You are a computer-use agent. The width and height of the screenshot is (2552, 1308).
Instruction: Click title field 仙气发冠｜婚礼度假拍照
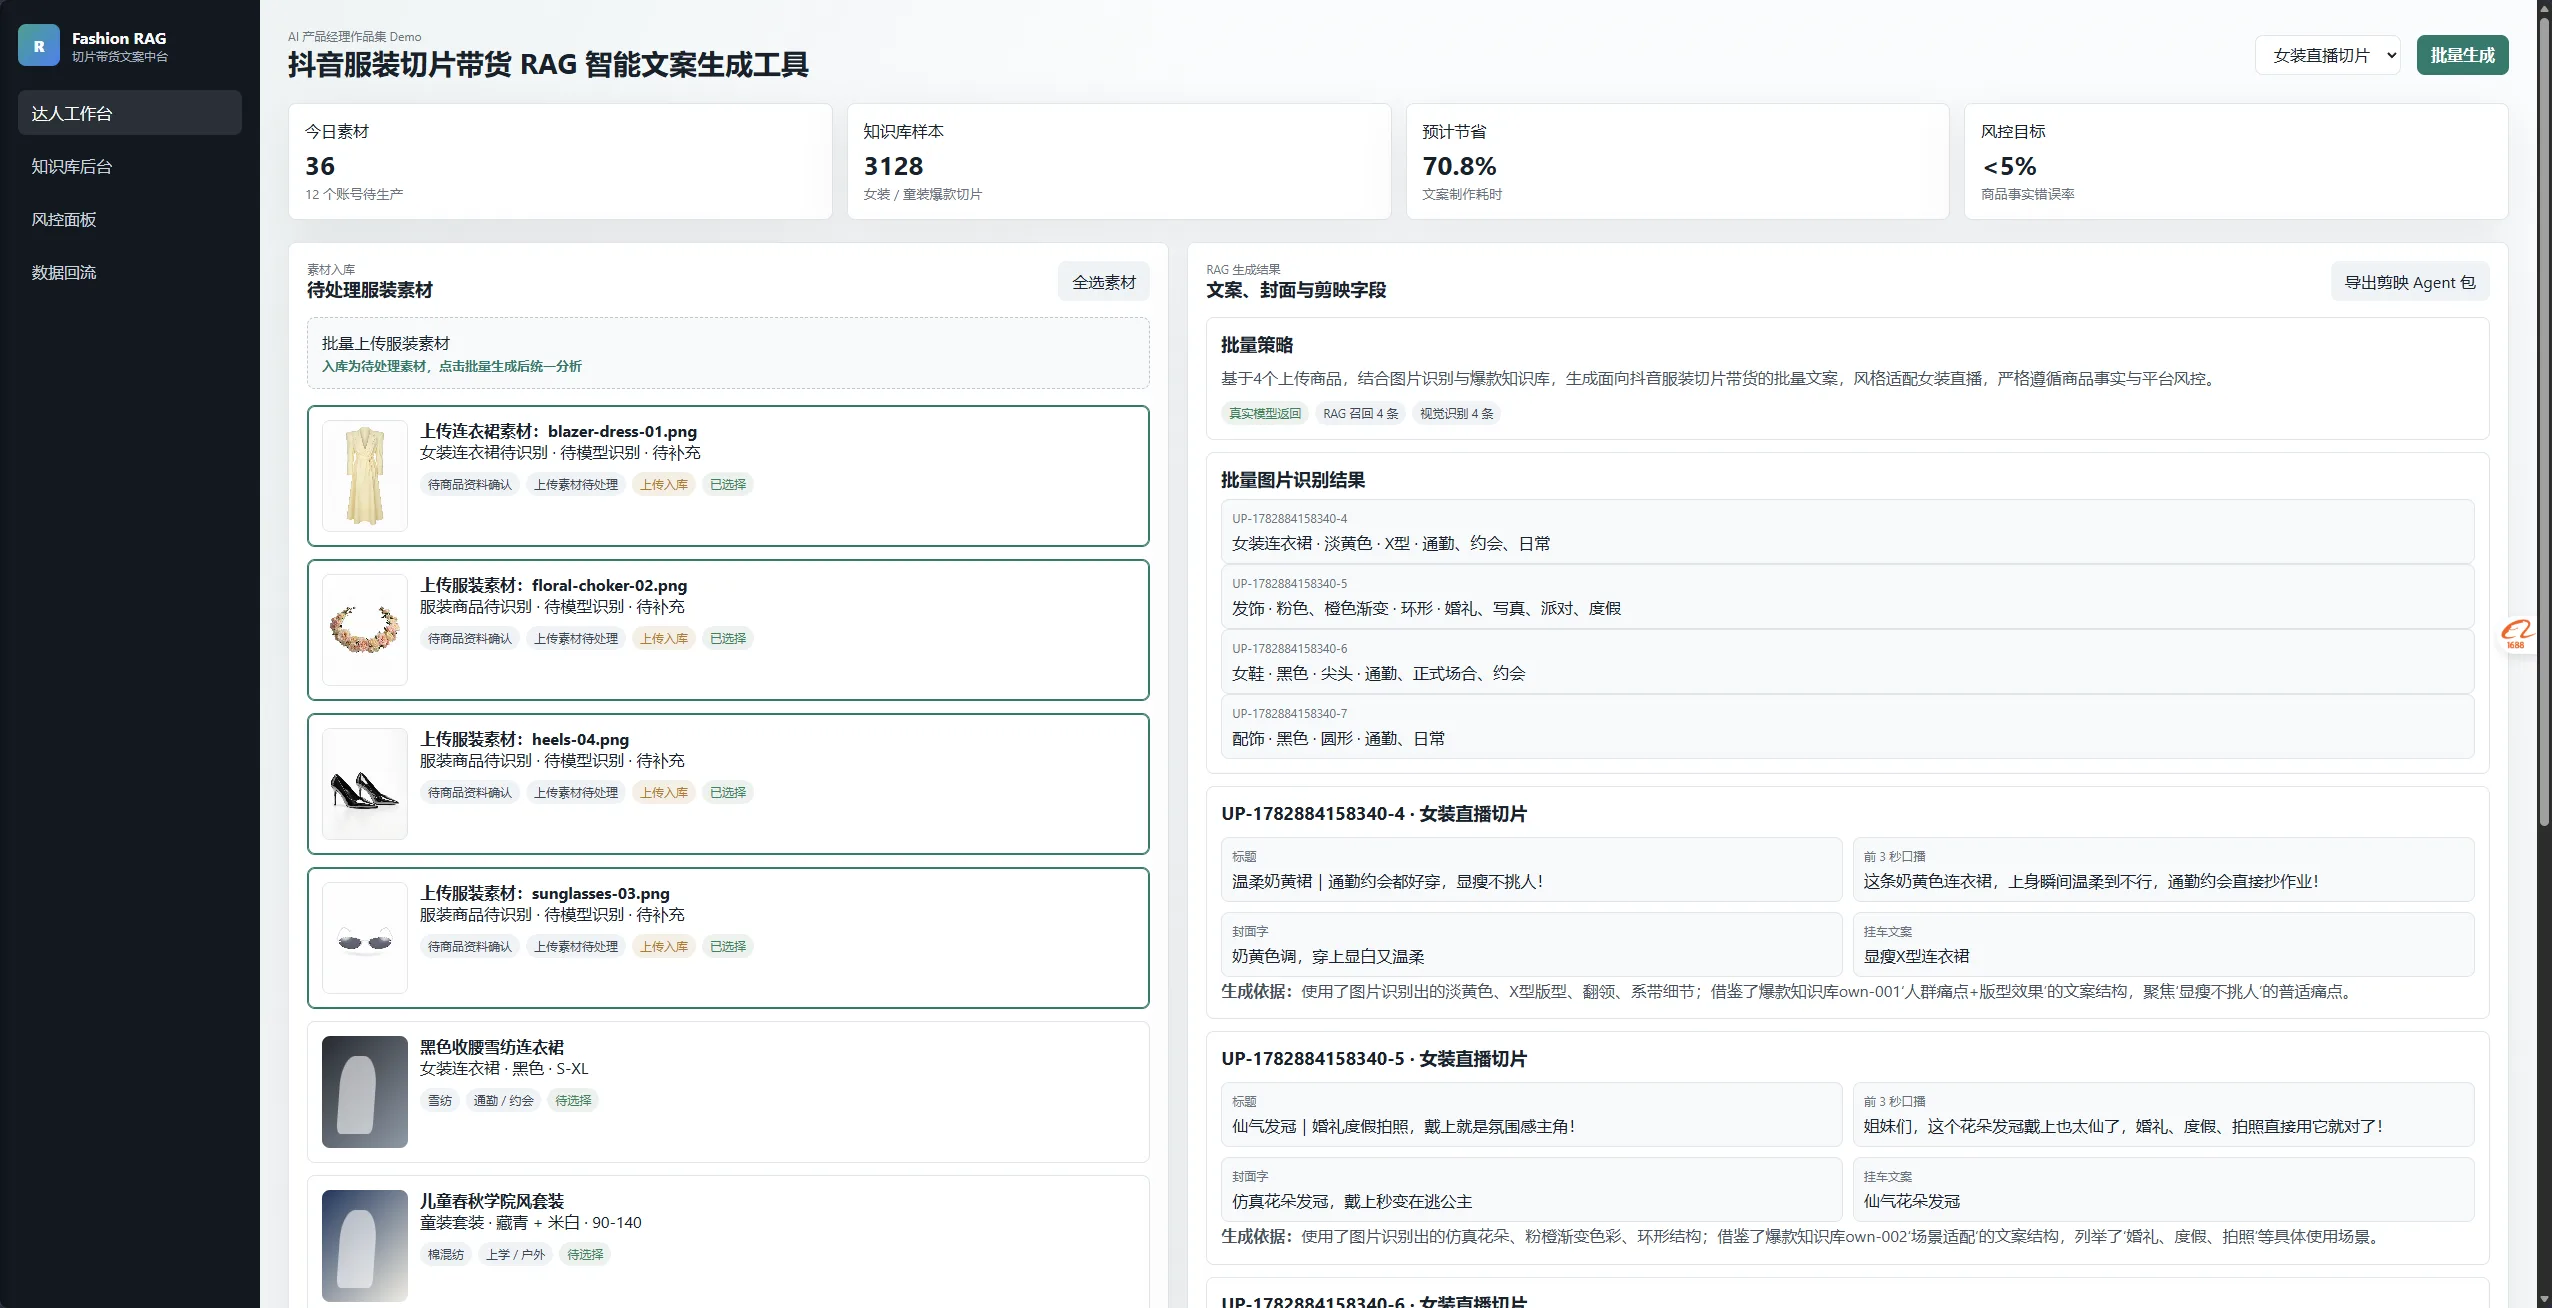pyautogui.click(x=1531, y=1115)
